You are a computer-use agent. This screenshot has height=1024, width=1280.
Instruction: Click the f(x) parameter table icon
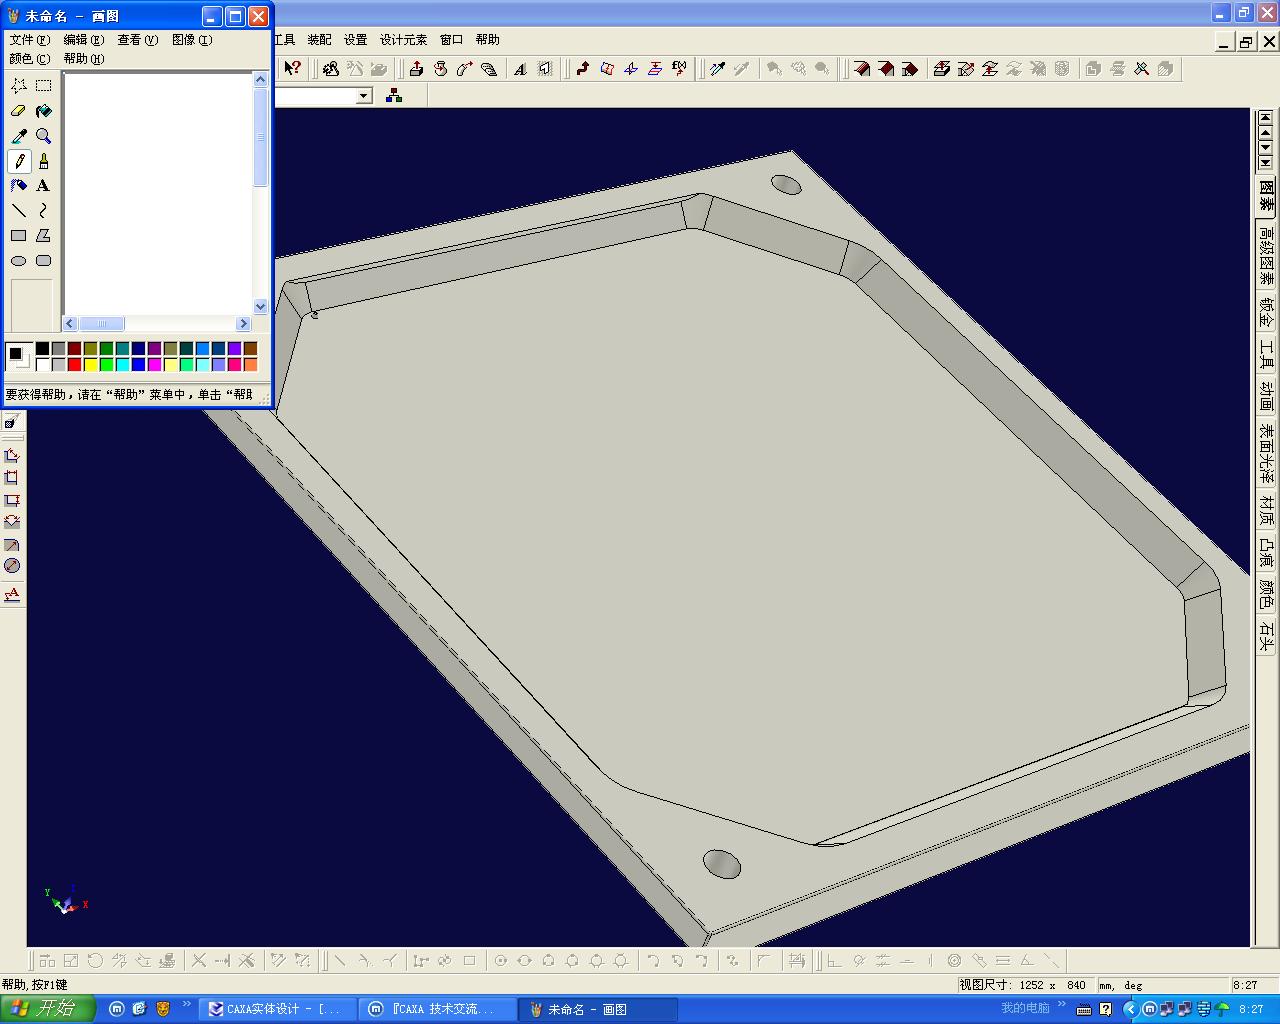[x=679, y=68]
